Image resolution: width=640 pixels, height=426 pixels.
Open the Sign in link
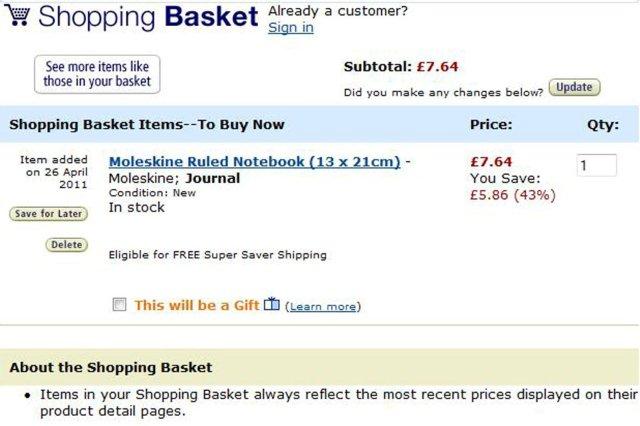click(x=291, y=28)
